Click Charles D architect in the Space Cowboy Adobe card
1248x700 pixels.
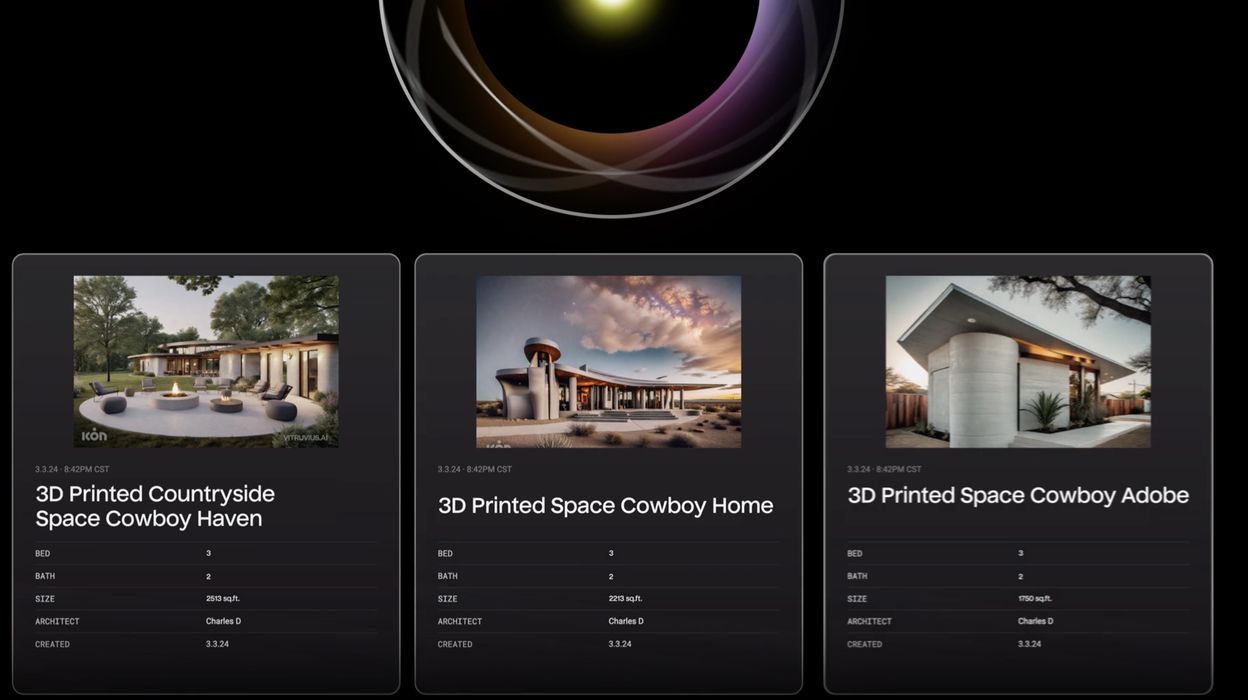(1035, 621)
